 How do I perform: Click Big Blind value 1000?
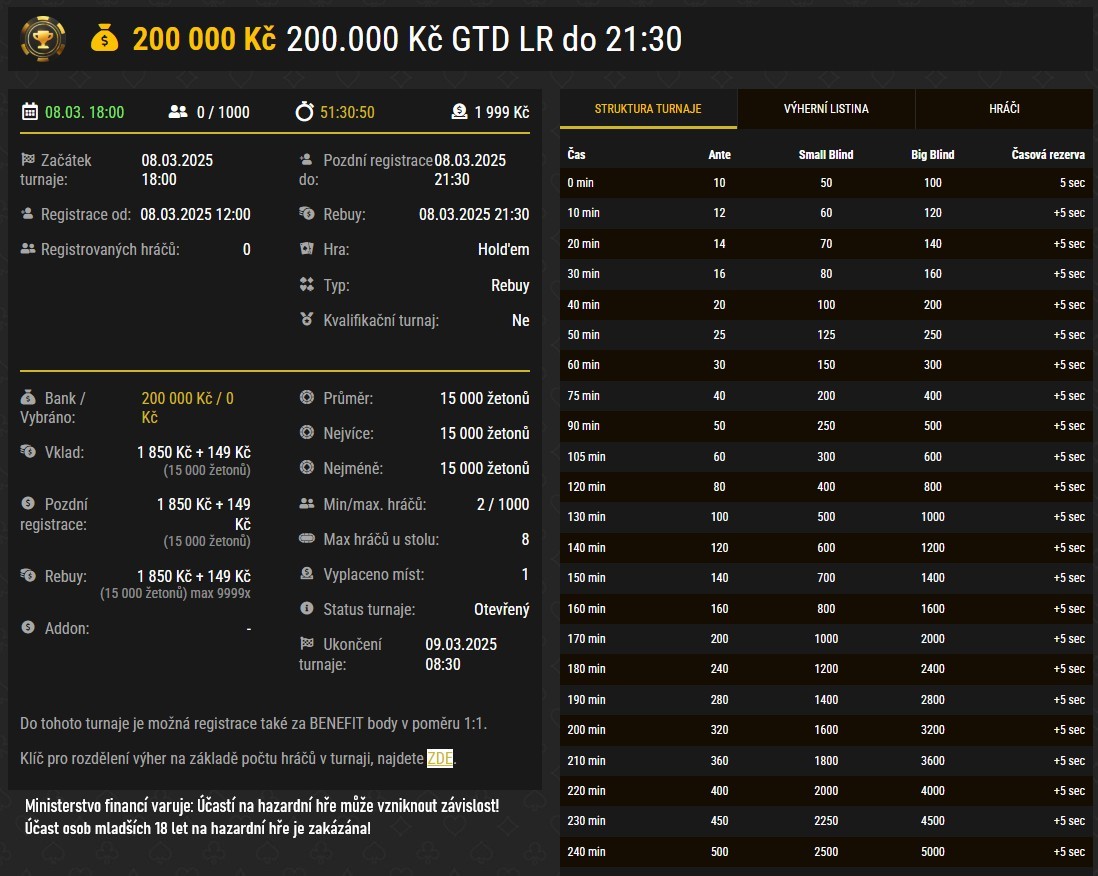click(933, 517)
